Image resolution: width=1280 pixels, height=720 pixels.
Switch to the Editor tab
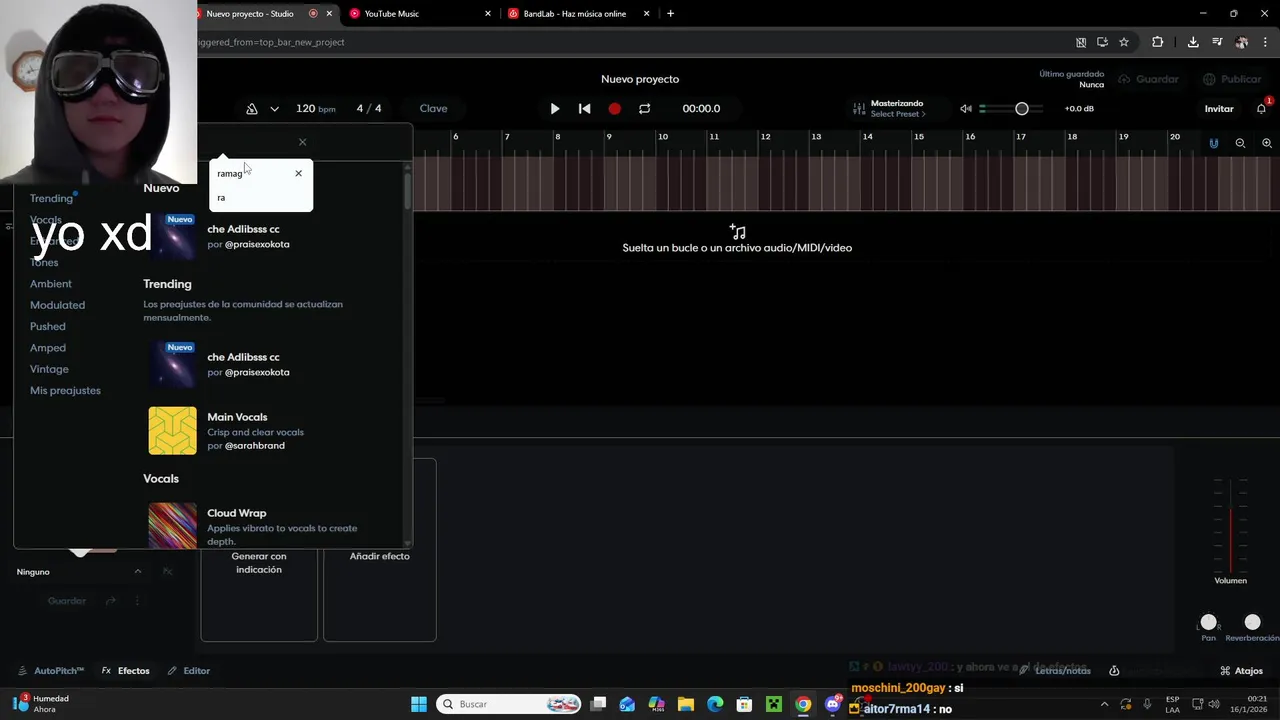[189, 671]
